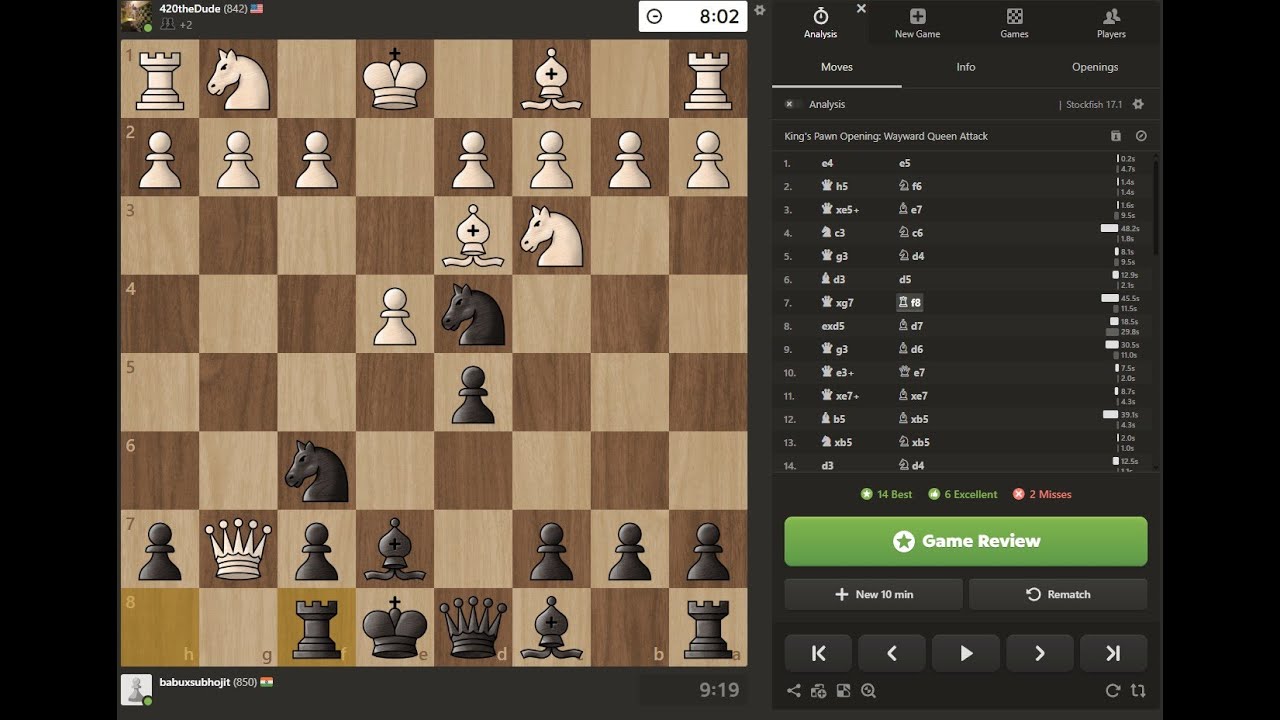Select black's move d5 in row 6
The height and width of the screenshot is (720, 1280).
pyautogui.click(x=905, y=279)
